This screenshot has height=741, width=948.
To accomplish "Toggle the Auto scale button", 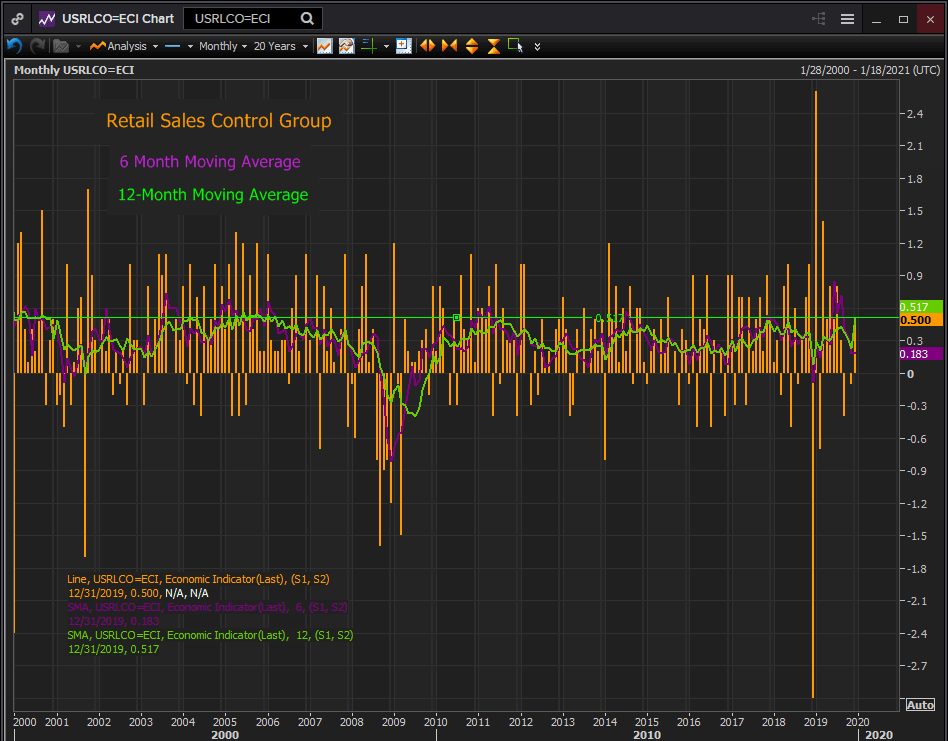I will (x=920, y=705).
